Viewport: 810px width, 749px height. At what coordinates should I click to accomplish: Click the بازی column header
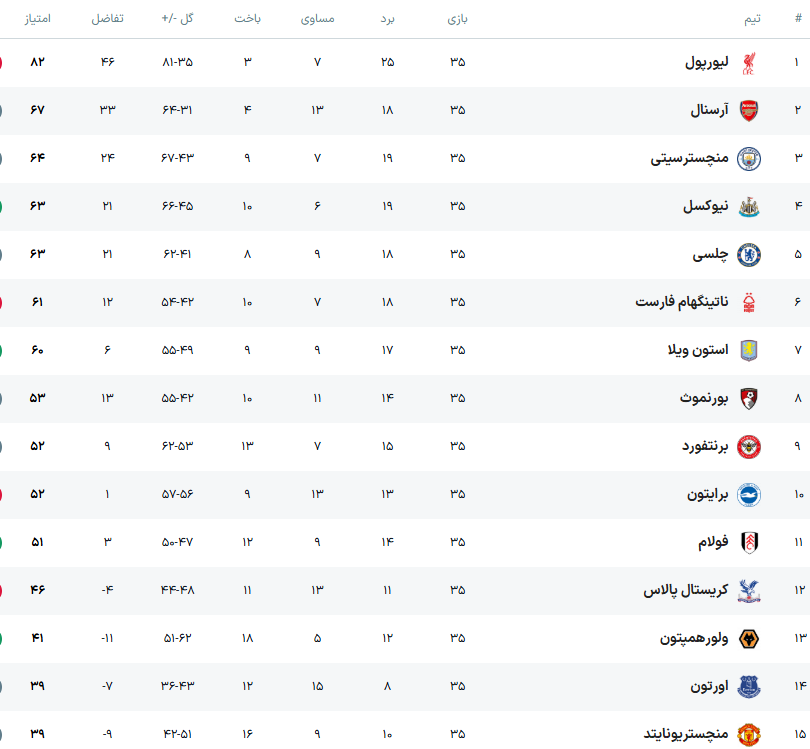click(457, 19)
